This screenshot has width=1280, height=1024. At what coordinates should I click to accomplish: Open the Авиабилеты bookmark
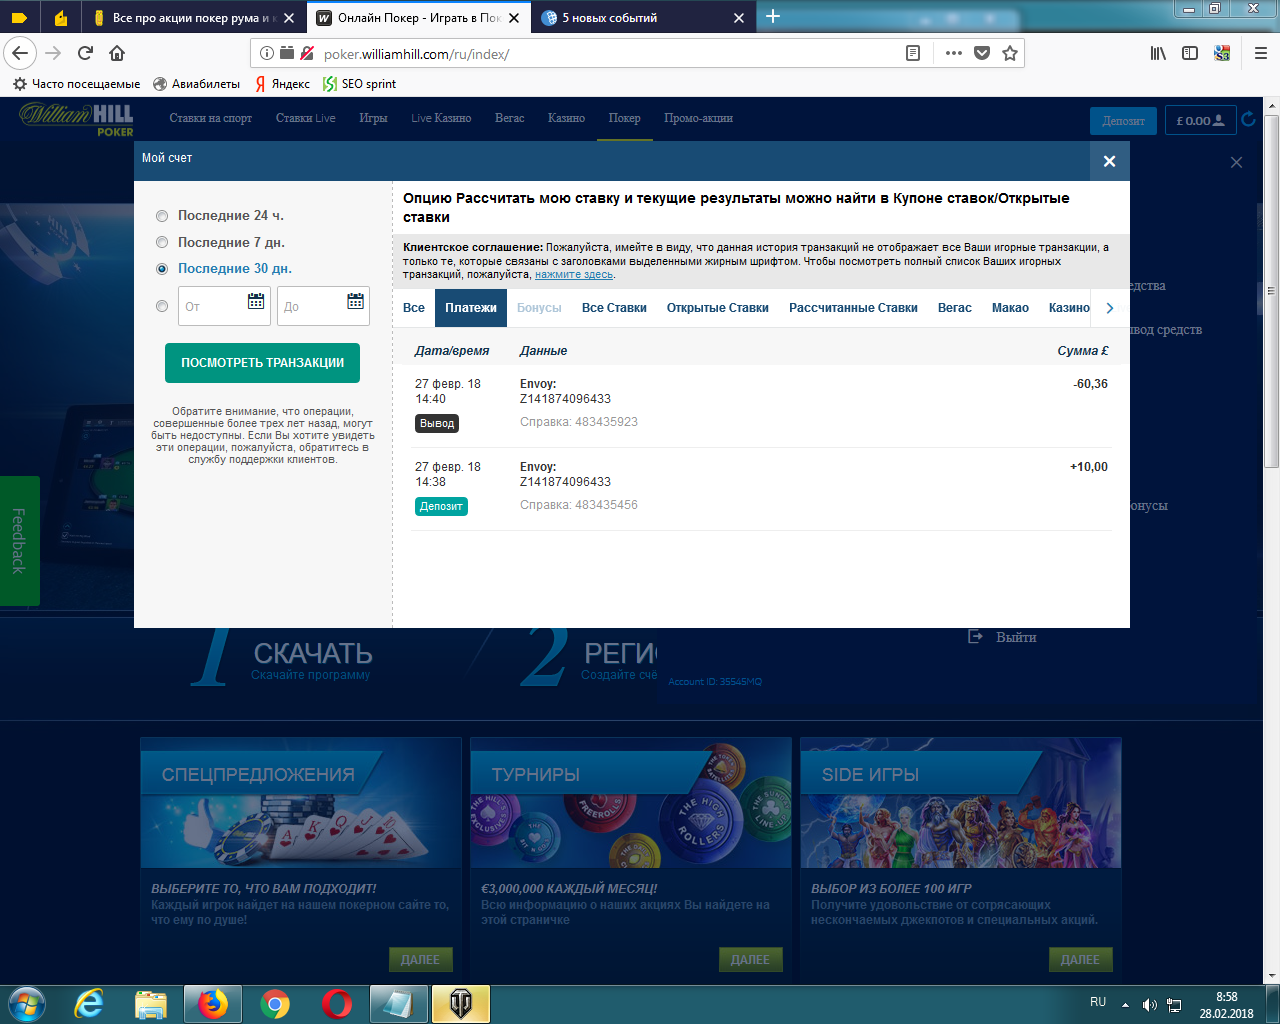click(196, 84)
